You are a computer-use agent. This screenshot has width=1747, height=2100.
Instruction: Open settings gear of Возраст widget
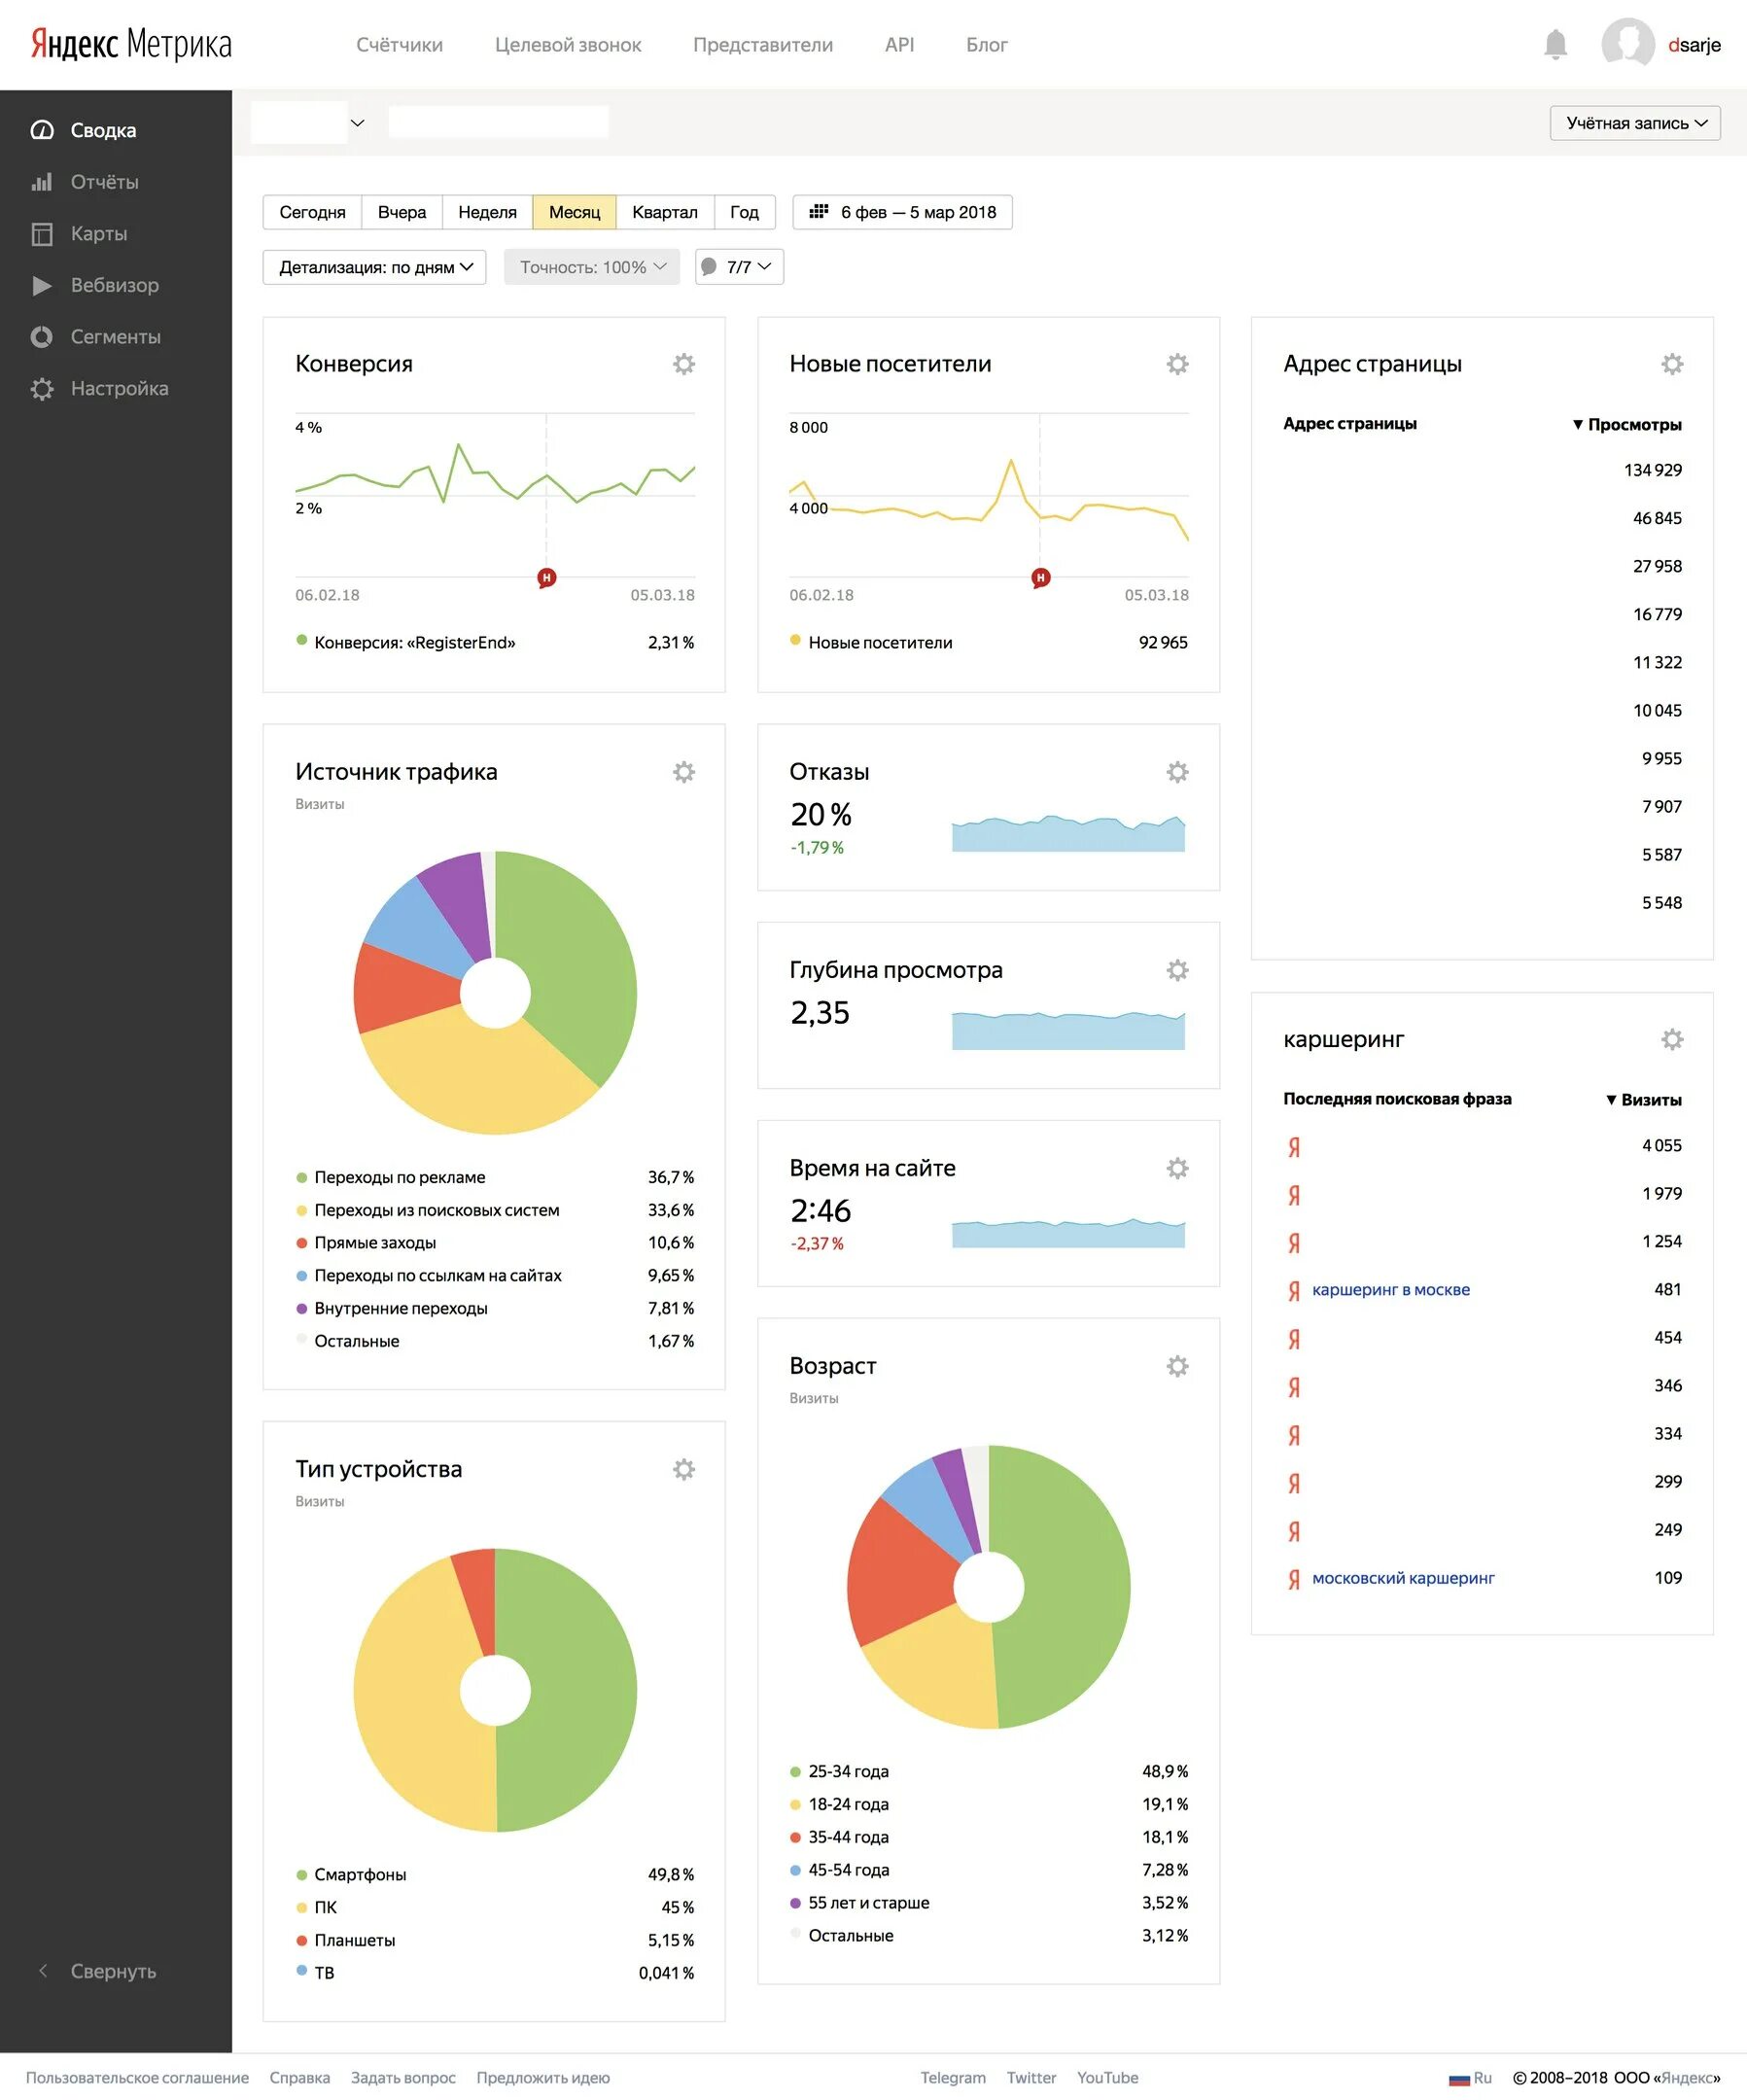1178,1366
